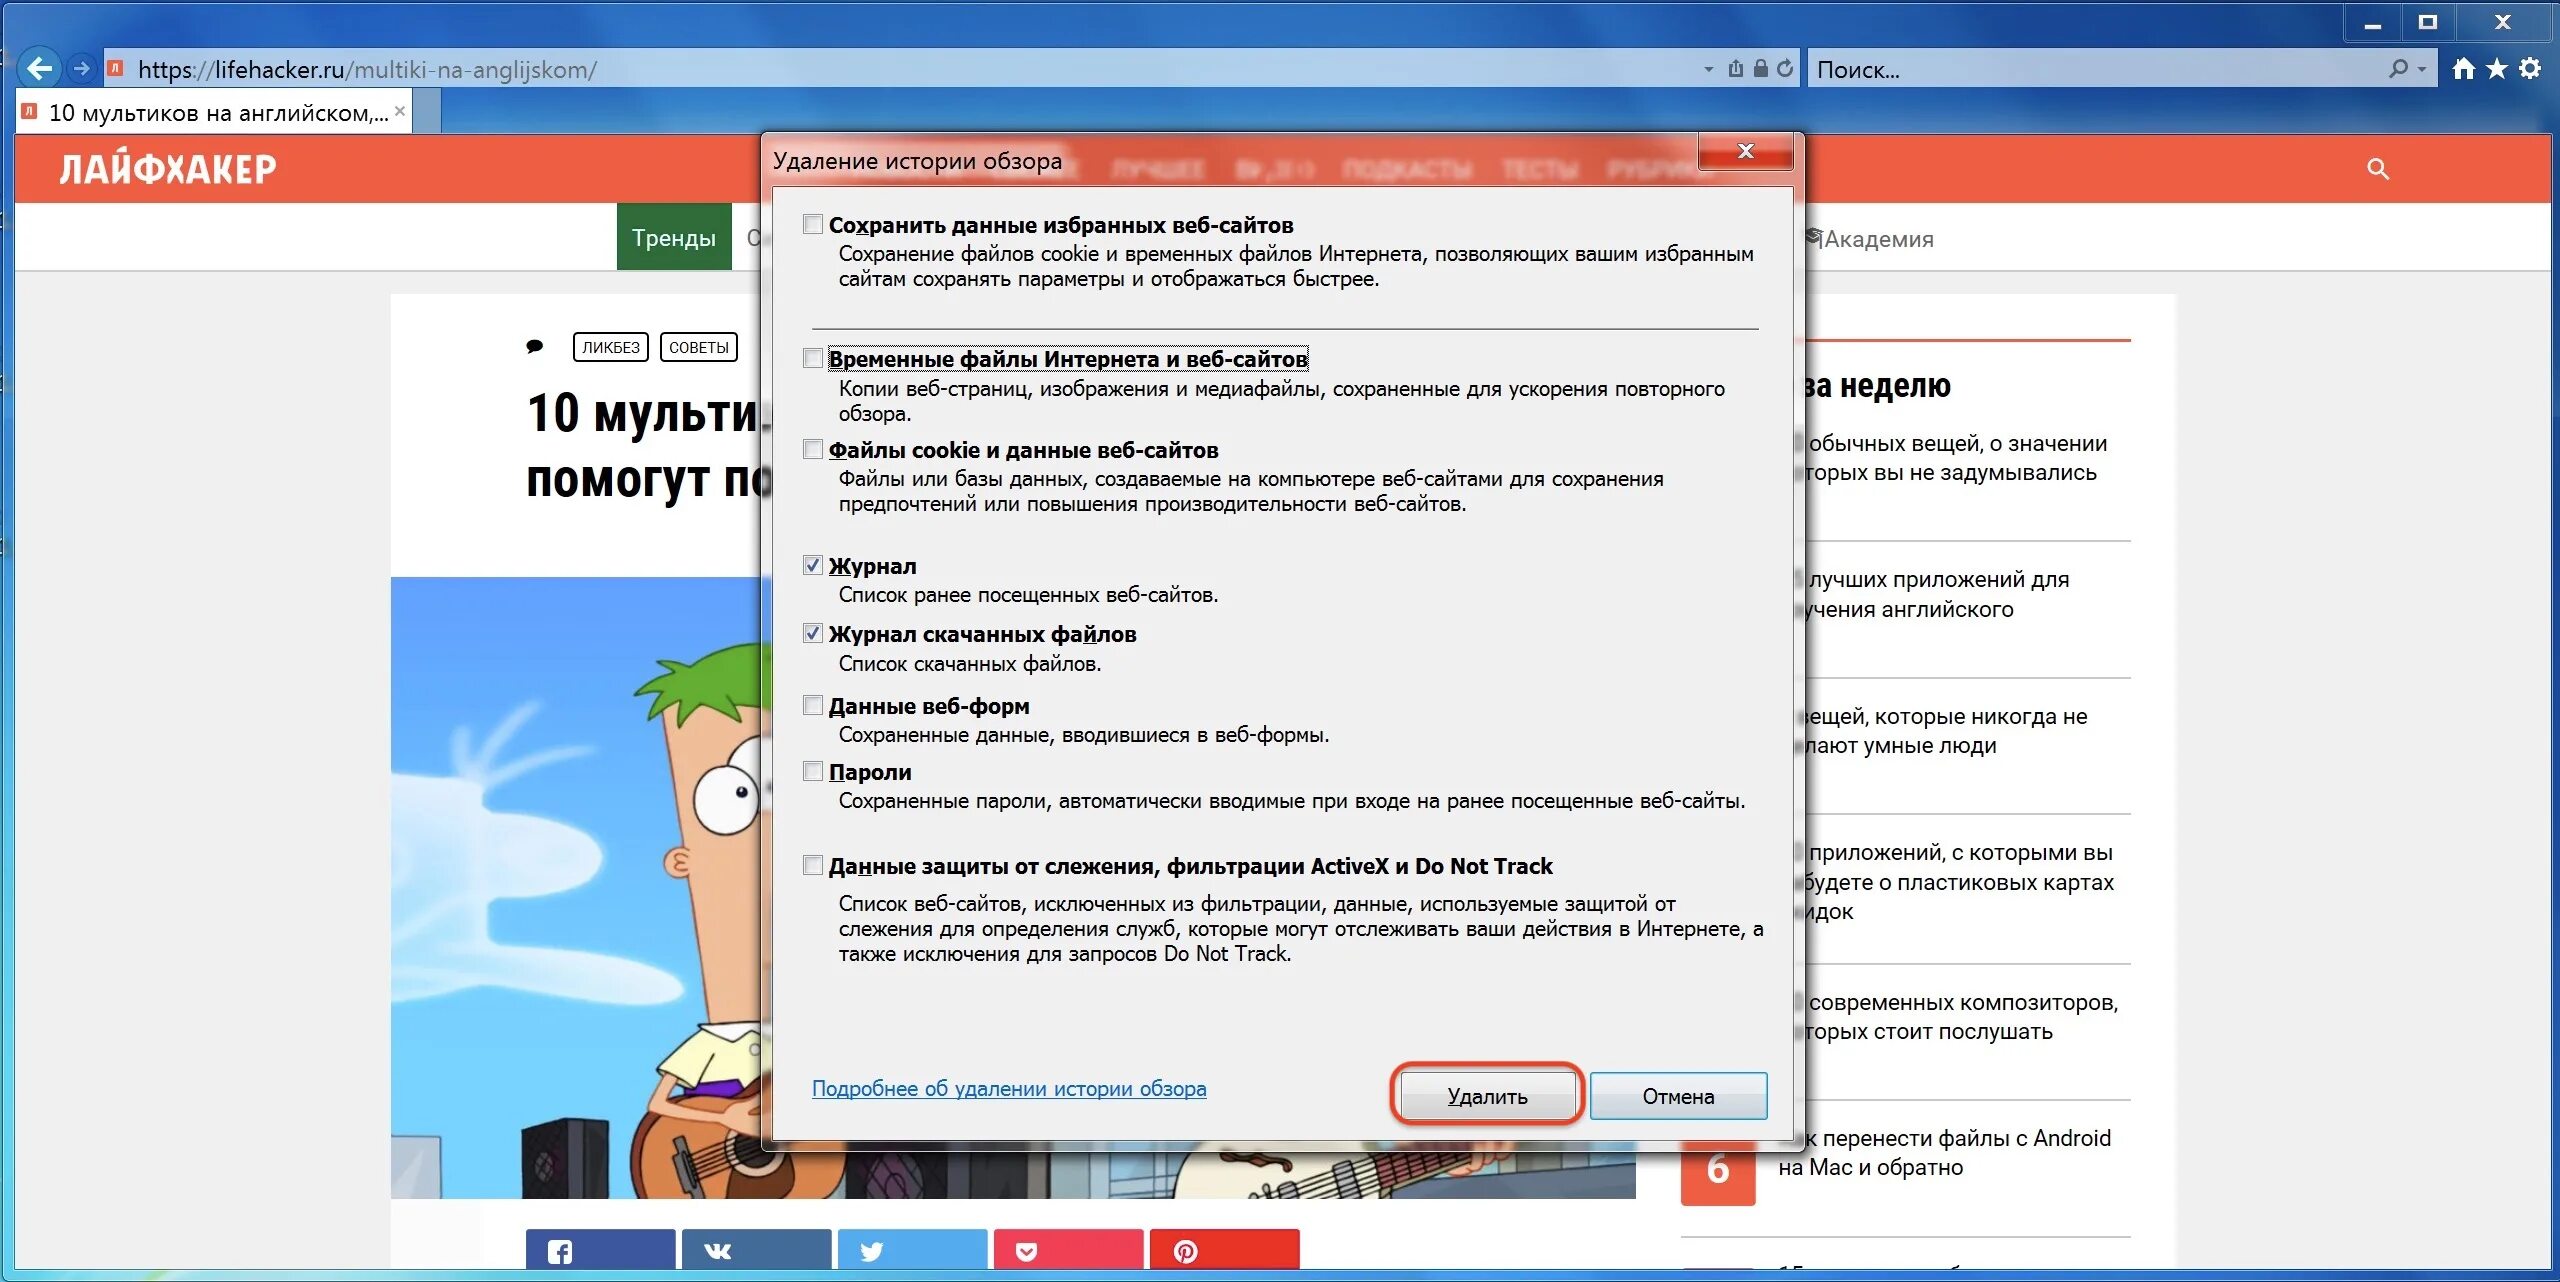Click the lock security icon in address bar
Image resolution: width=2560 pixels, height=1282 pixels.
point(1761,69)
